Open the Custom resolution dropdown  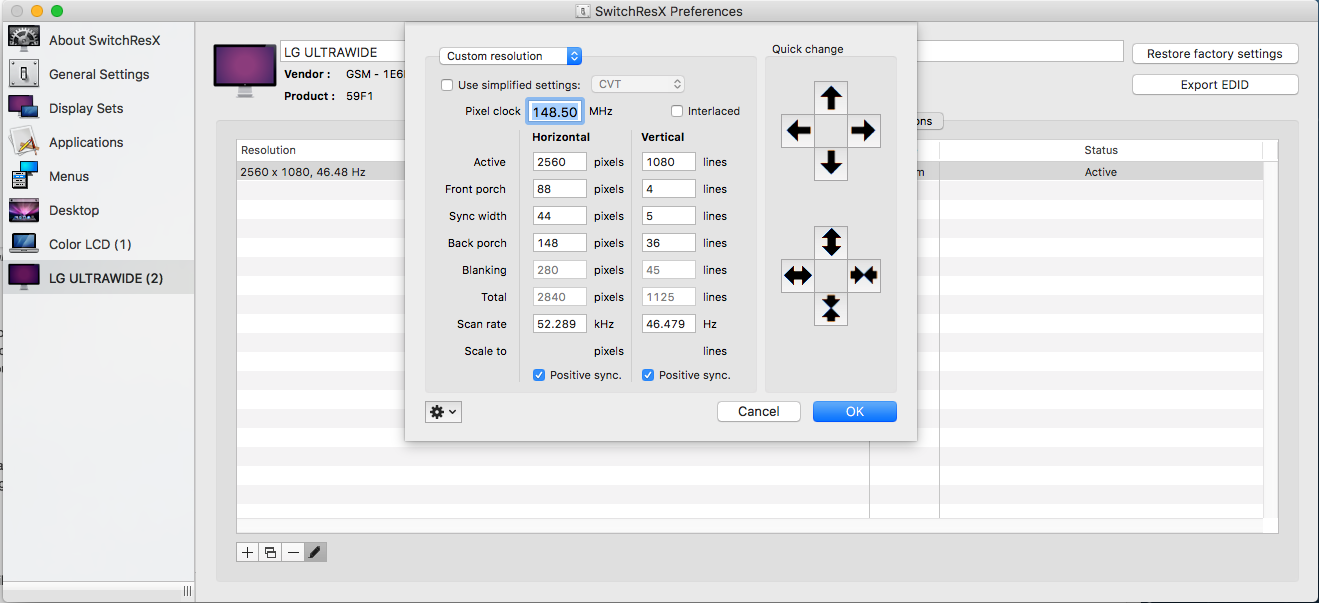510,56
